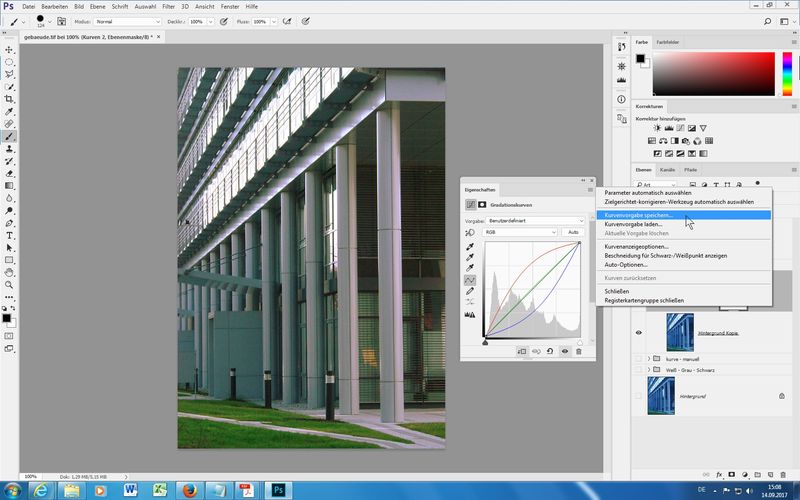Click the trash icon in Eigenschaften panel
The height and width of the screenshot is (500, 800).
click(578, 352)
